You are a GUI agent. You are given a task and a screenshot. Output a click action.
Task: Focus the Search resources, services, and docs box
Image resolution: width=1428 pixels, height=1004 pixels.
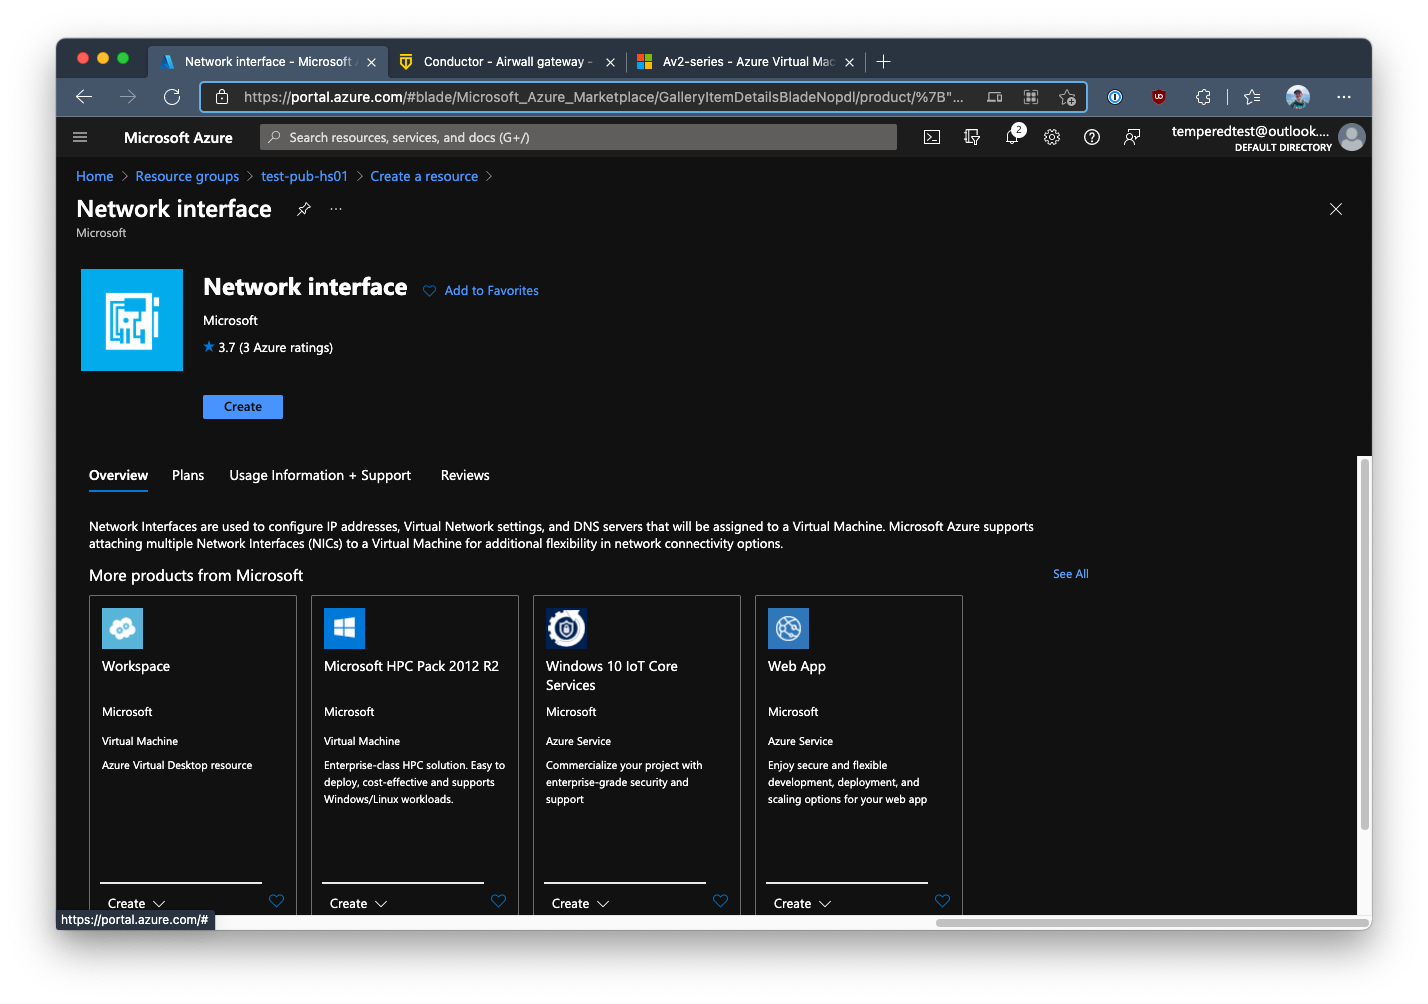578,137
